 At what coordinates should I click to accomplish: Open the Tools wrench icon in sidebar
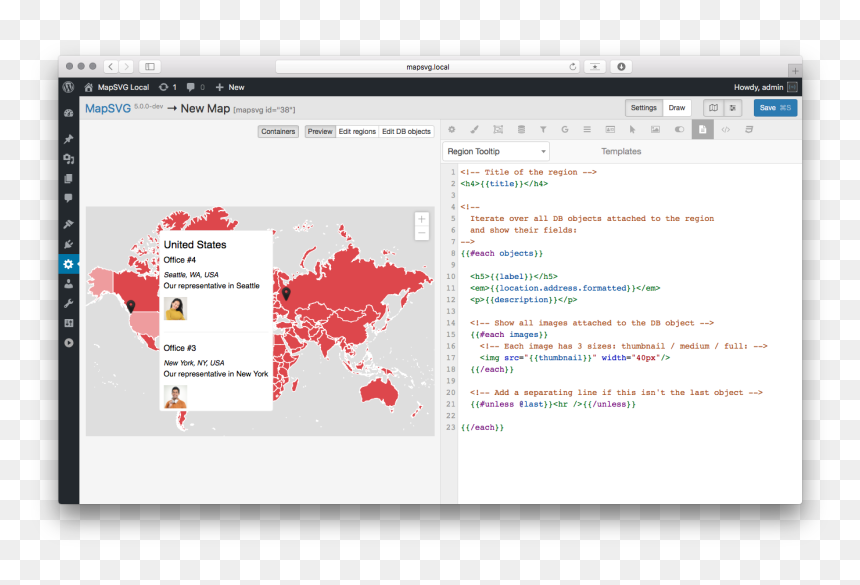[69, 304]
